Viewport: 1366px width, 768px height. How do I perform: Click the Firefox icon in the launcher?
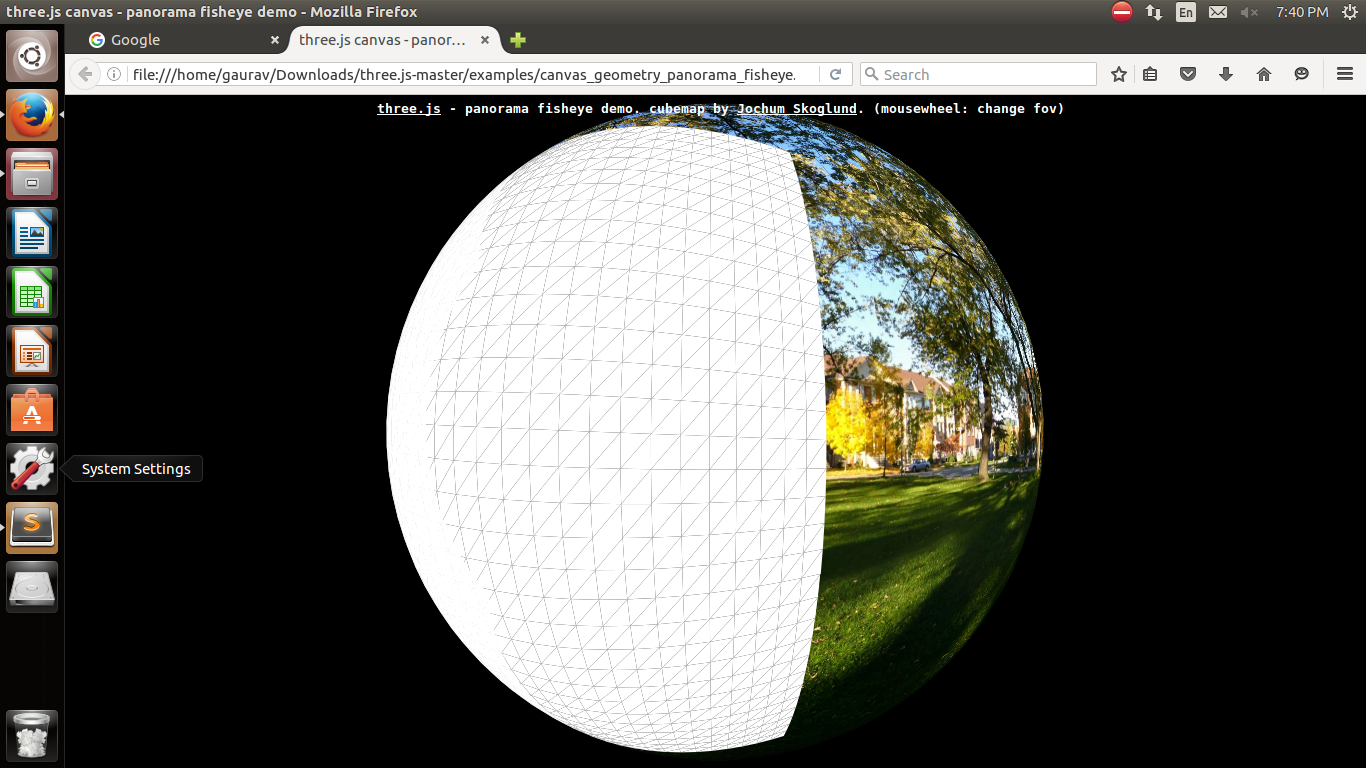tap(32, 115)
